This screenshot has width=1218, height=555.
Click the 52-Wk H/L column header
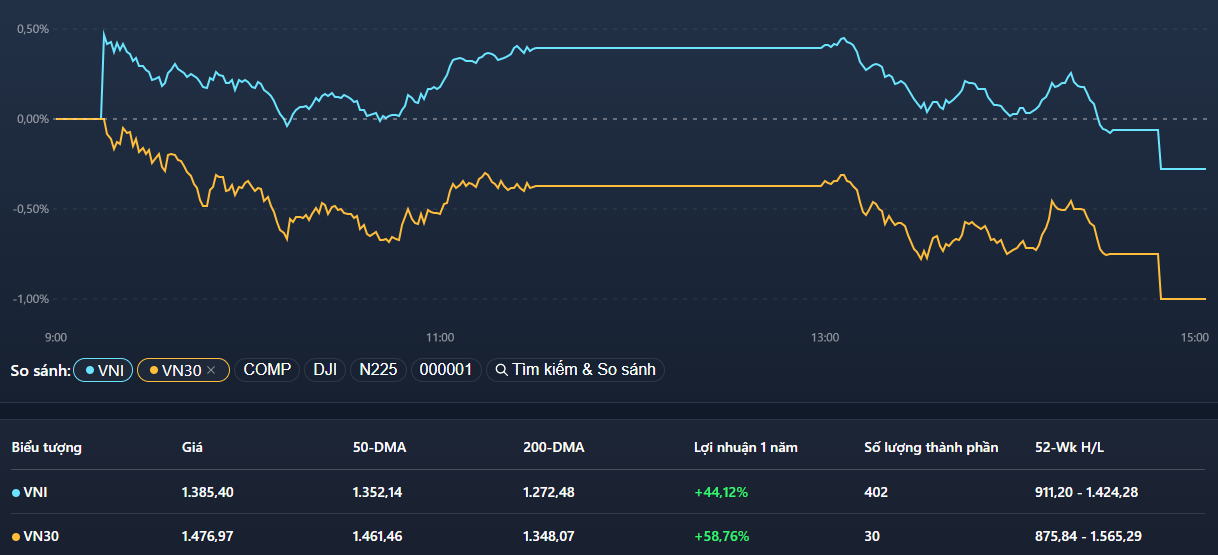[x=1069, y=447]
